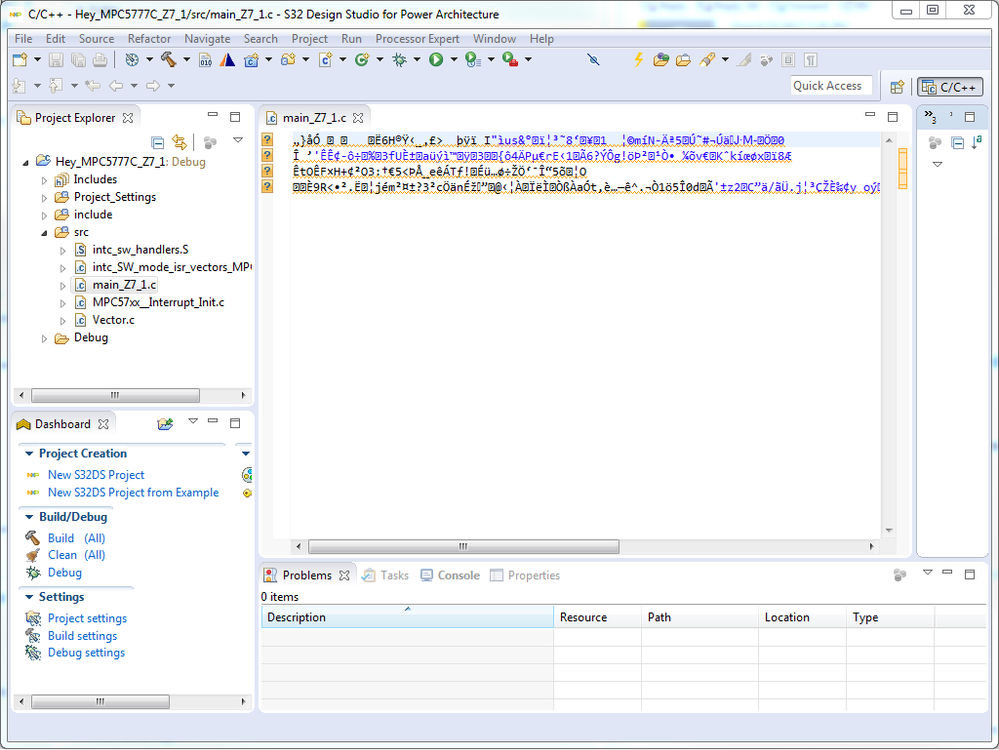Click the hammer Build icon in the toolbar

click(168, 60)
